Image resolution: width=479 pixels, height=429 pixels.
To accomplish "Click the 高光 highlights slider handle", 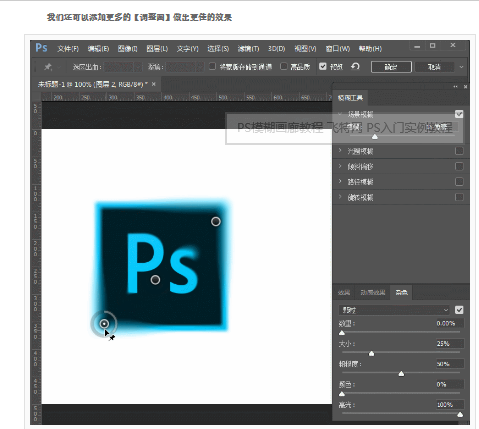I will 460,415.
